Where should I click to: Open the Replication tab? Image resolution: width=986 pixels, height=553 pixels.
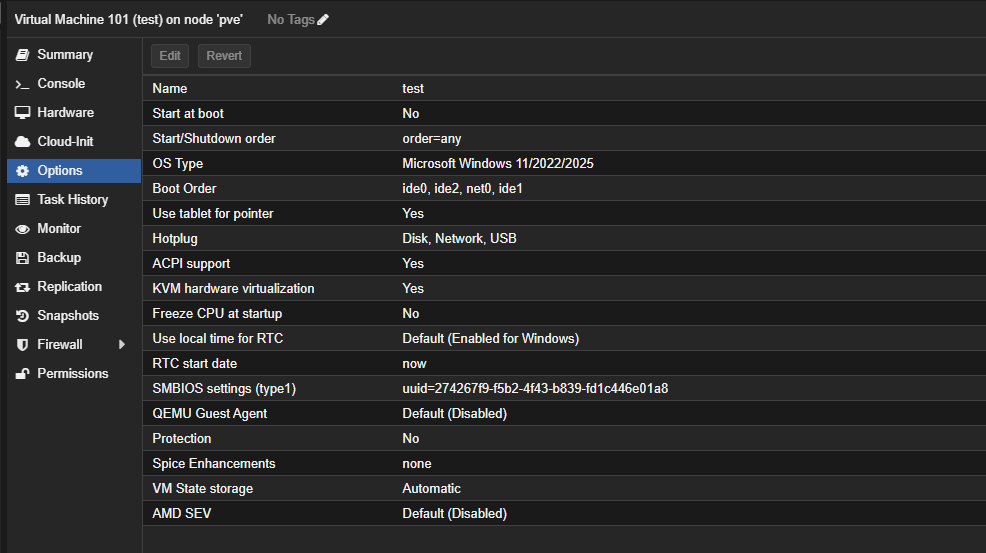[69, 287]
